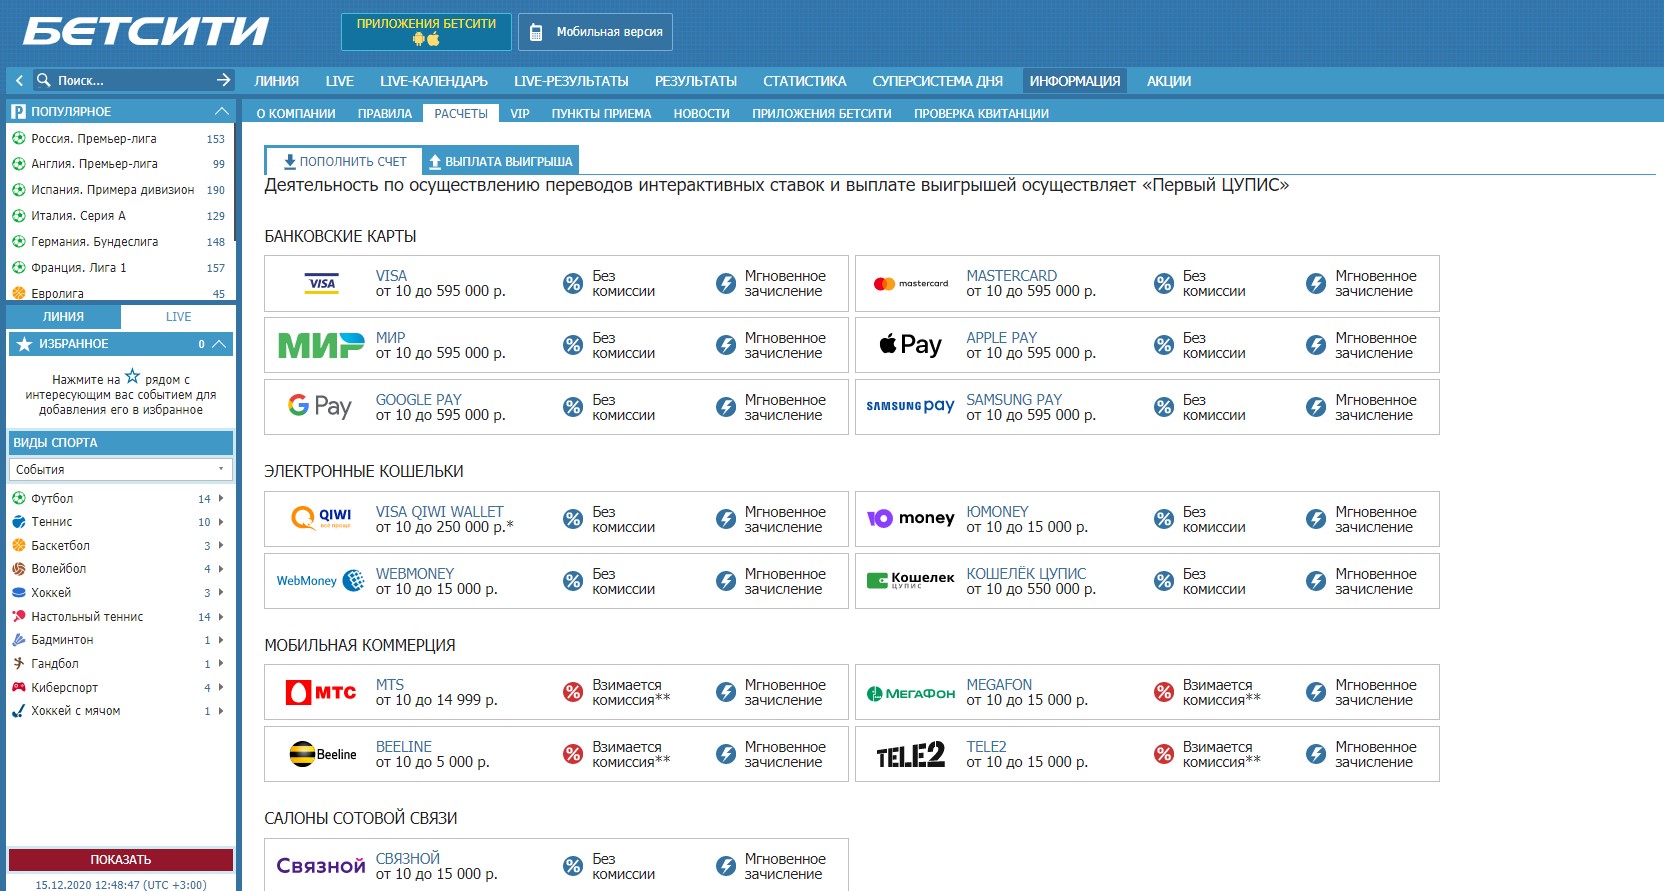Open the mobile version link

[595, 32]
